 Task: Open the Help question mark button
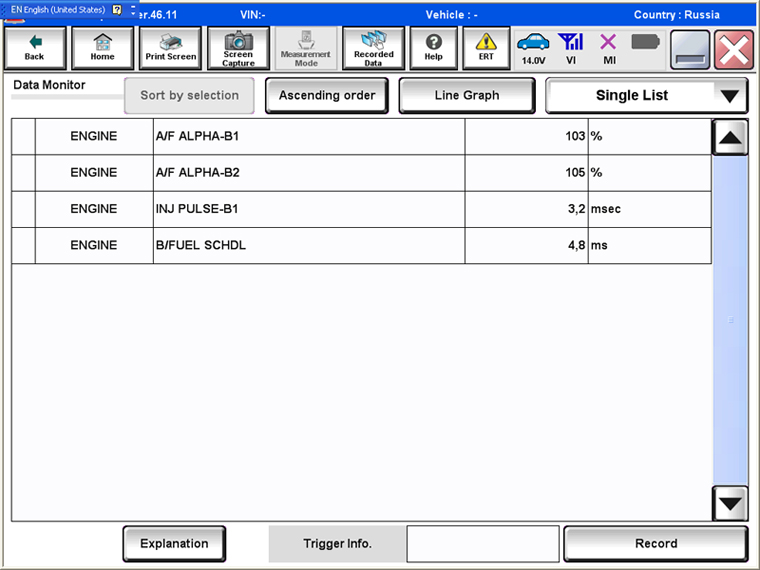pos(433,48)
